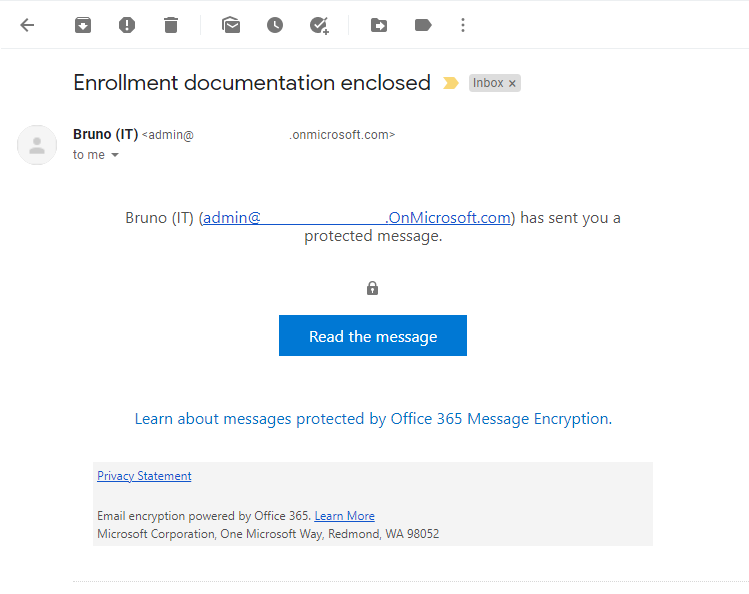This screenshot has width=749, height=594.
Task: Archive this email
Action: [83, 25]
